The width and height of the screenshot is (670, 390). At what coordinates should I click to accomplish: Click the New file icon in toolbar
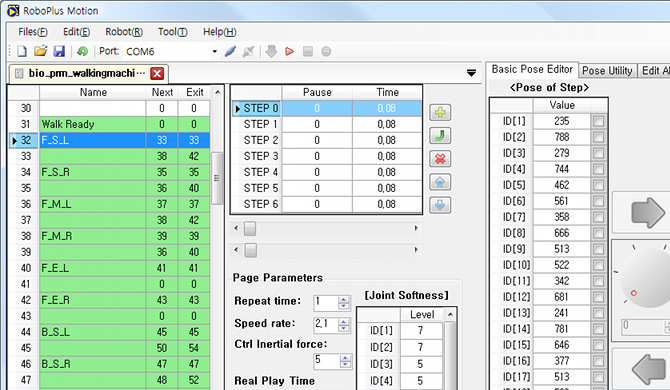22,52
